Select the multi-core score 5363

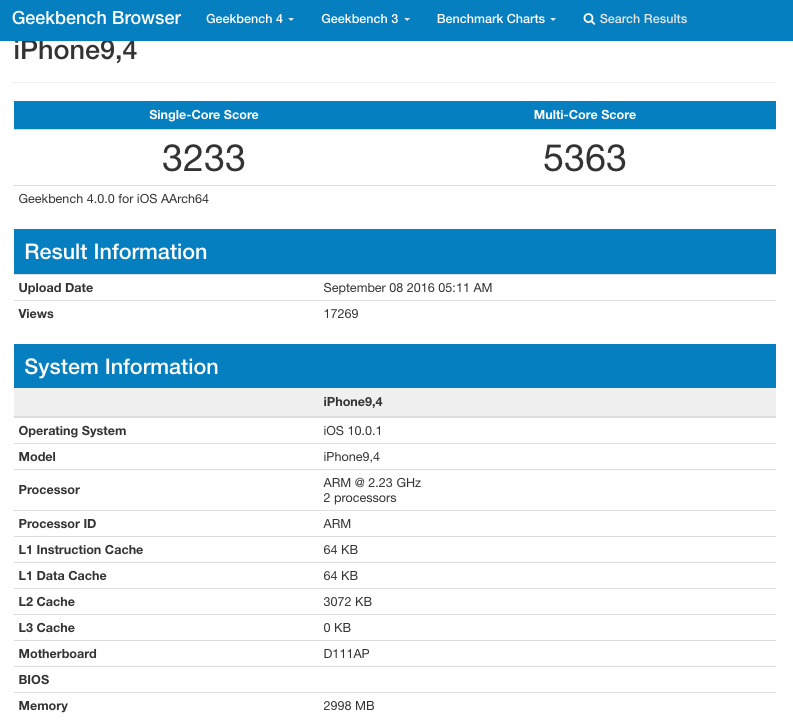point(585,158)
